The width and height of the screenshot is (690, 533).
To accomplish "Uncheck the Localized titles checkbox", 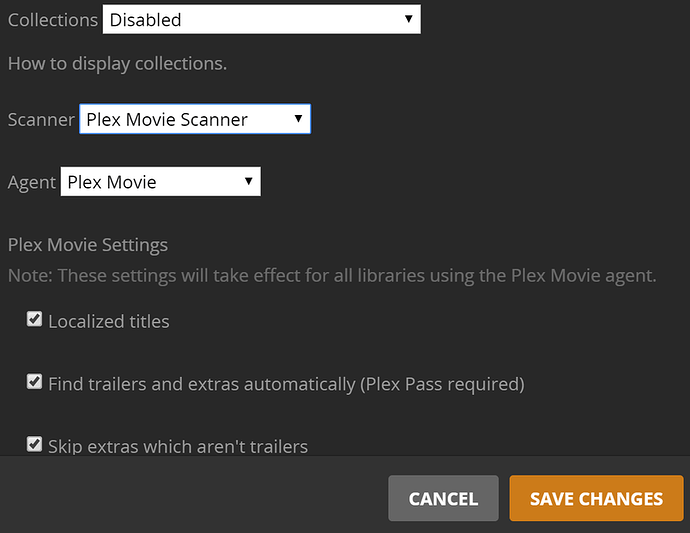I will [x=35, y=320].
